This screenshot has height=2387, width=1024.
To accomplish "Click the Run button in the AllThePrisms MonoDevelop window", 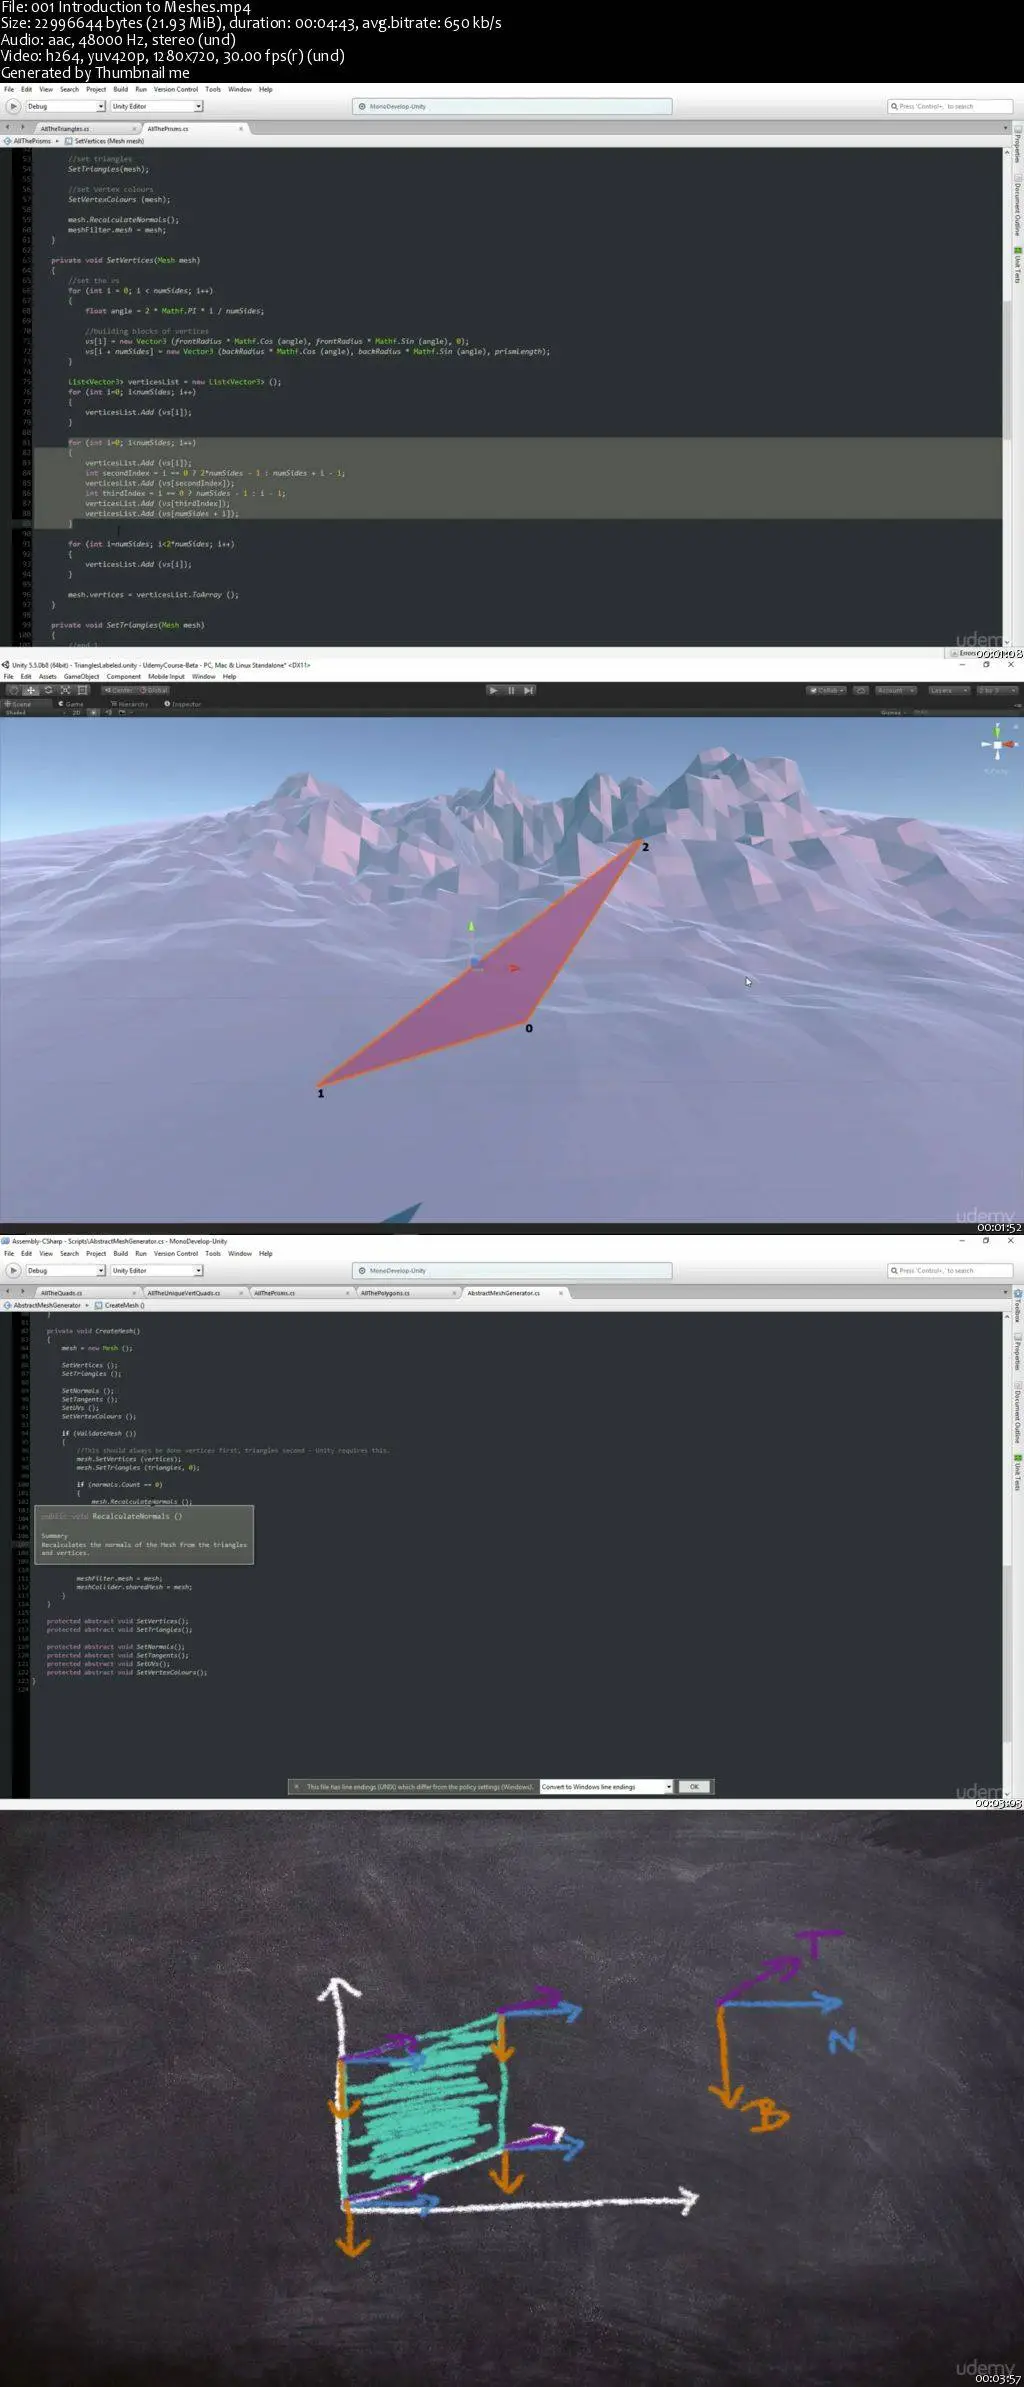I will (13, 106).
